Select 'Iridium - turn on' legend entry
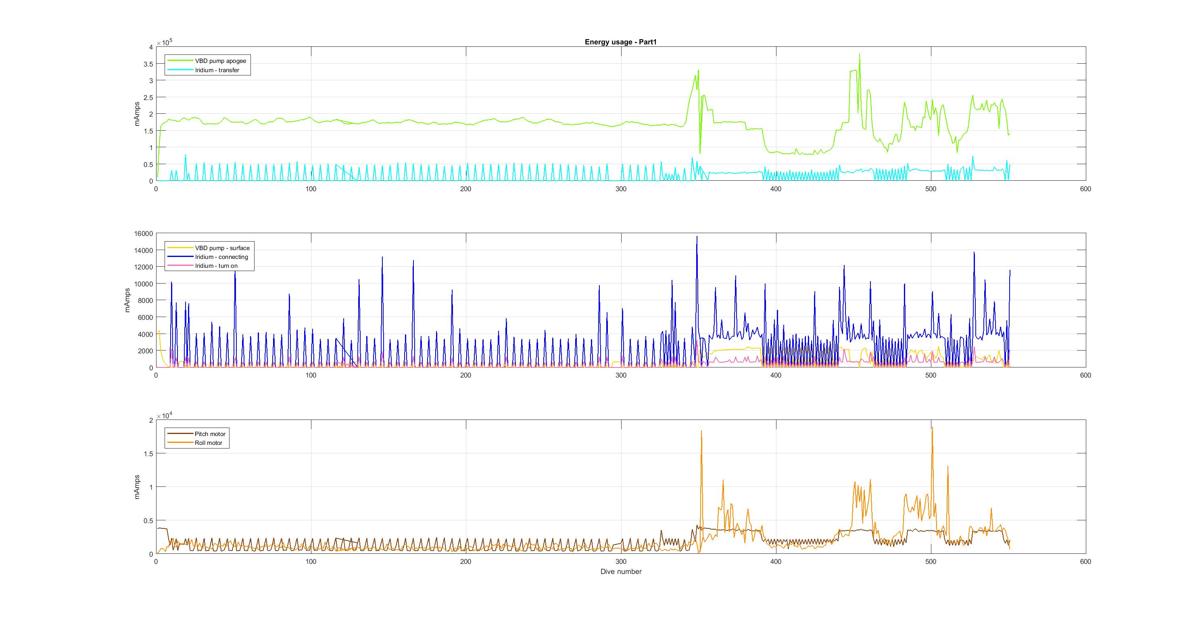The height and width of the screenshot is (622, 1200). (218, 267)
